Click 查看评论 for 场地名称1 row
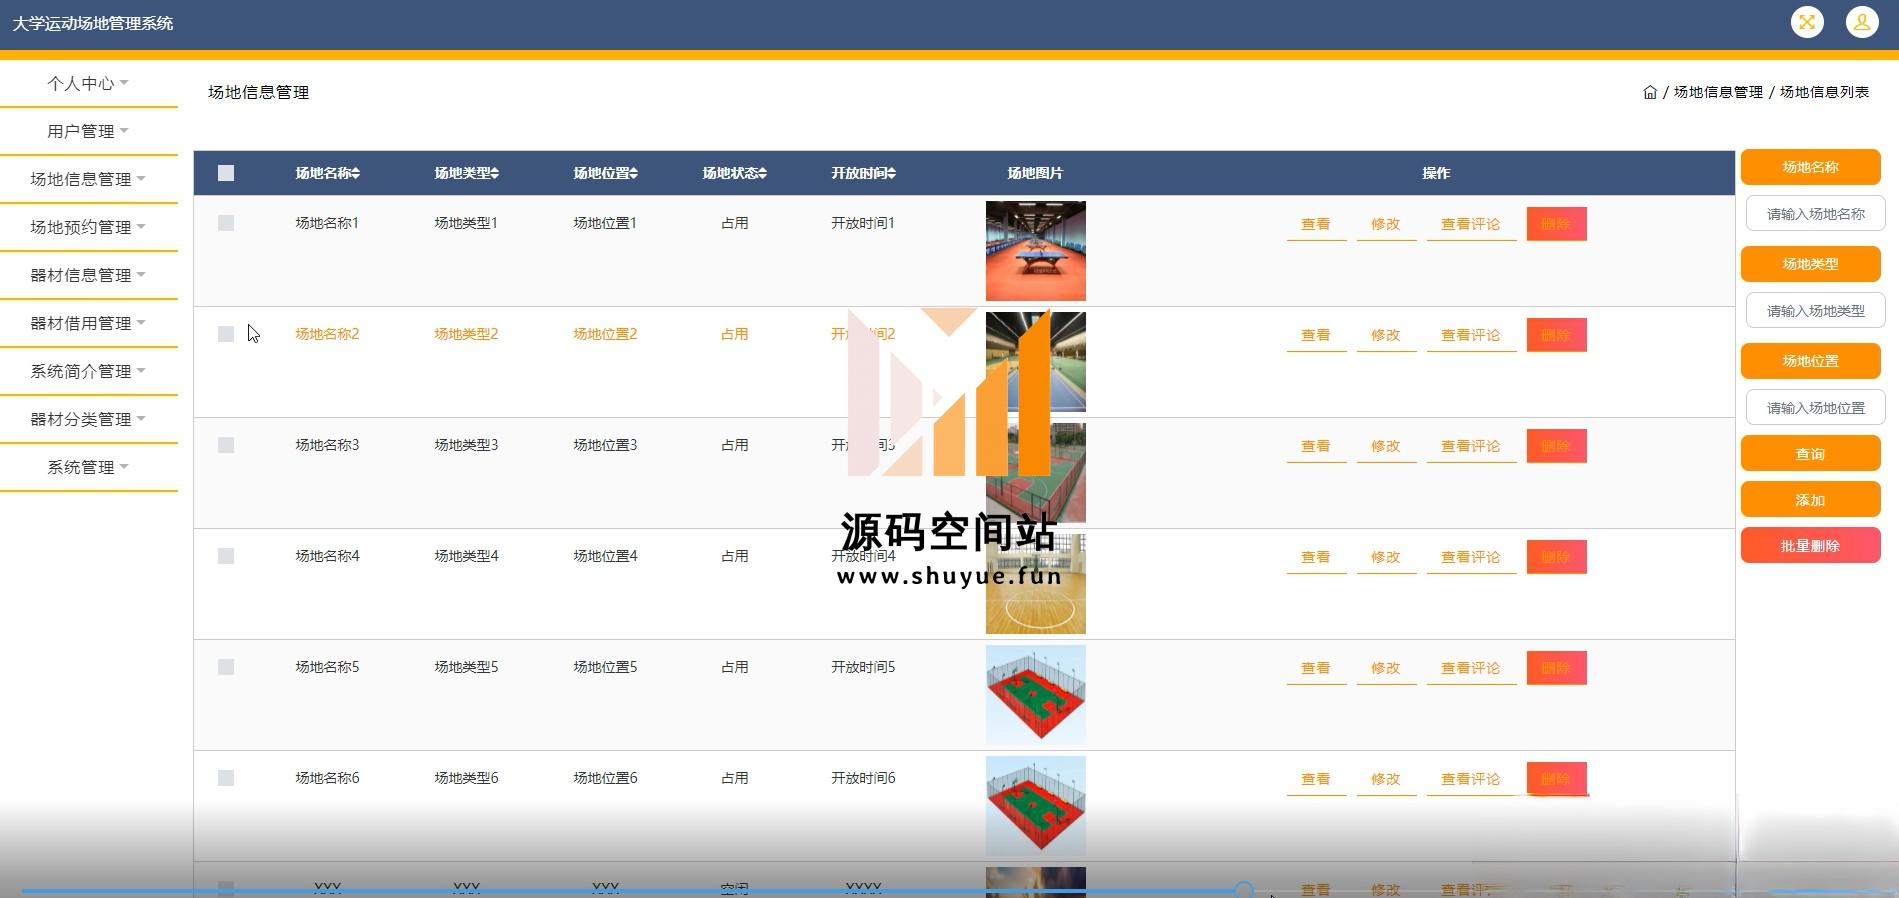Viewport: 1899px width, 898px height. [1471, 224]
